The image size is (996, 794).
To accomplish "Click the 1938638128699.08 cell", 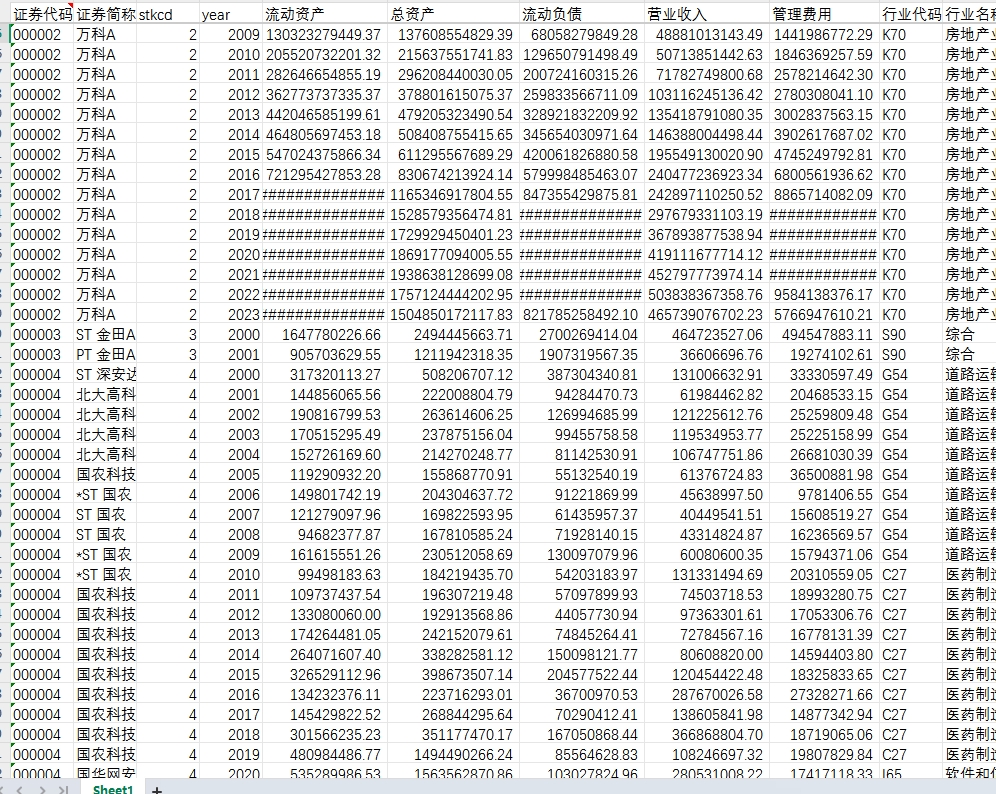I will tap(453, 275).
